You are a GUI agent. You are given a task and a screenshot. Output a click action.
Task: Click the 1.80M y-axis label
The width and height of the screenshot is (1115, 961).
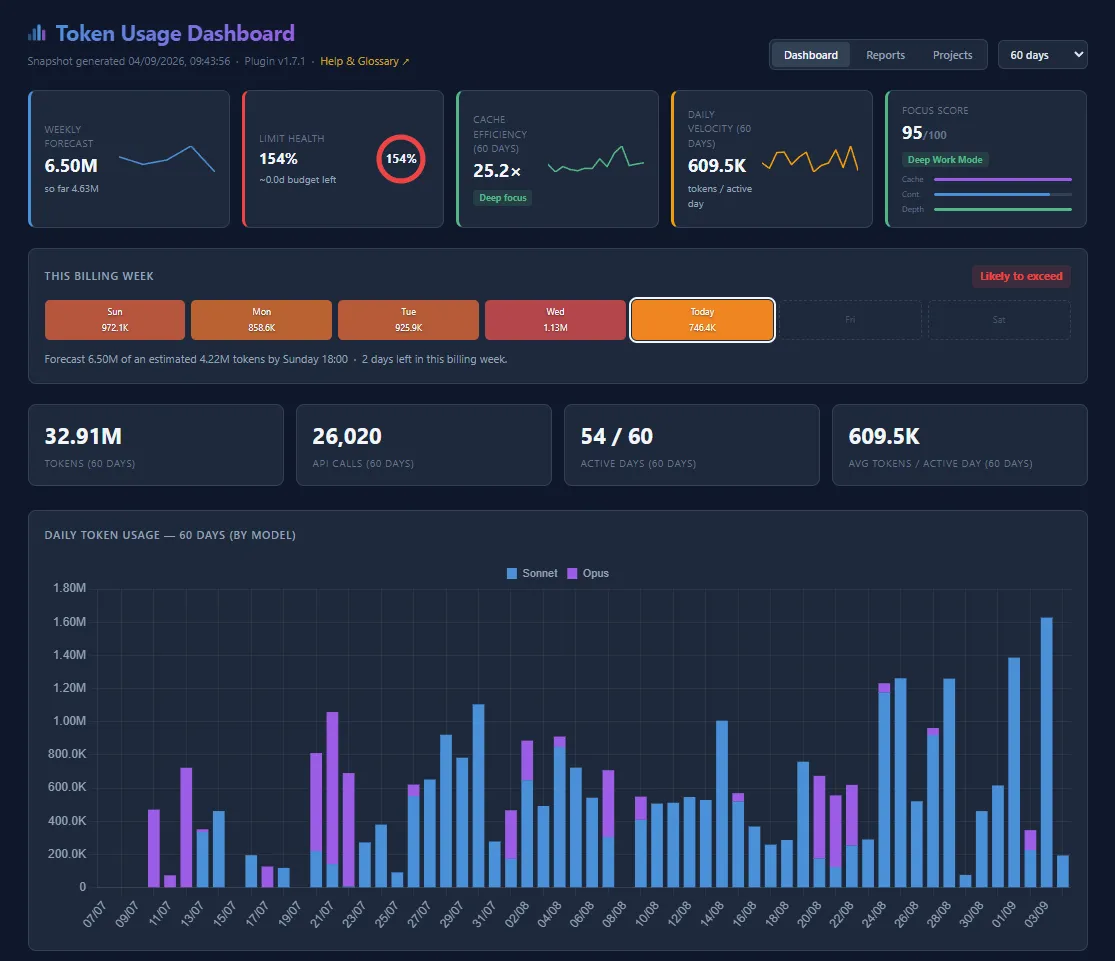click(69, 588)
